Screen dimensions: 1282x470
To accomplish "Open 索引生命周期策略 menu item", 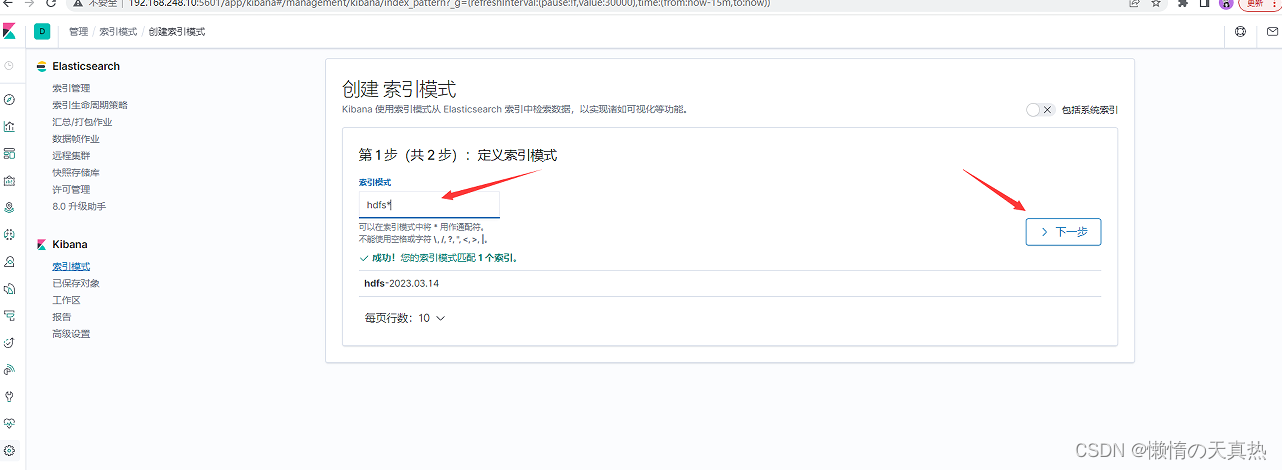I will [x=90, y=105].
